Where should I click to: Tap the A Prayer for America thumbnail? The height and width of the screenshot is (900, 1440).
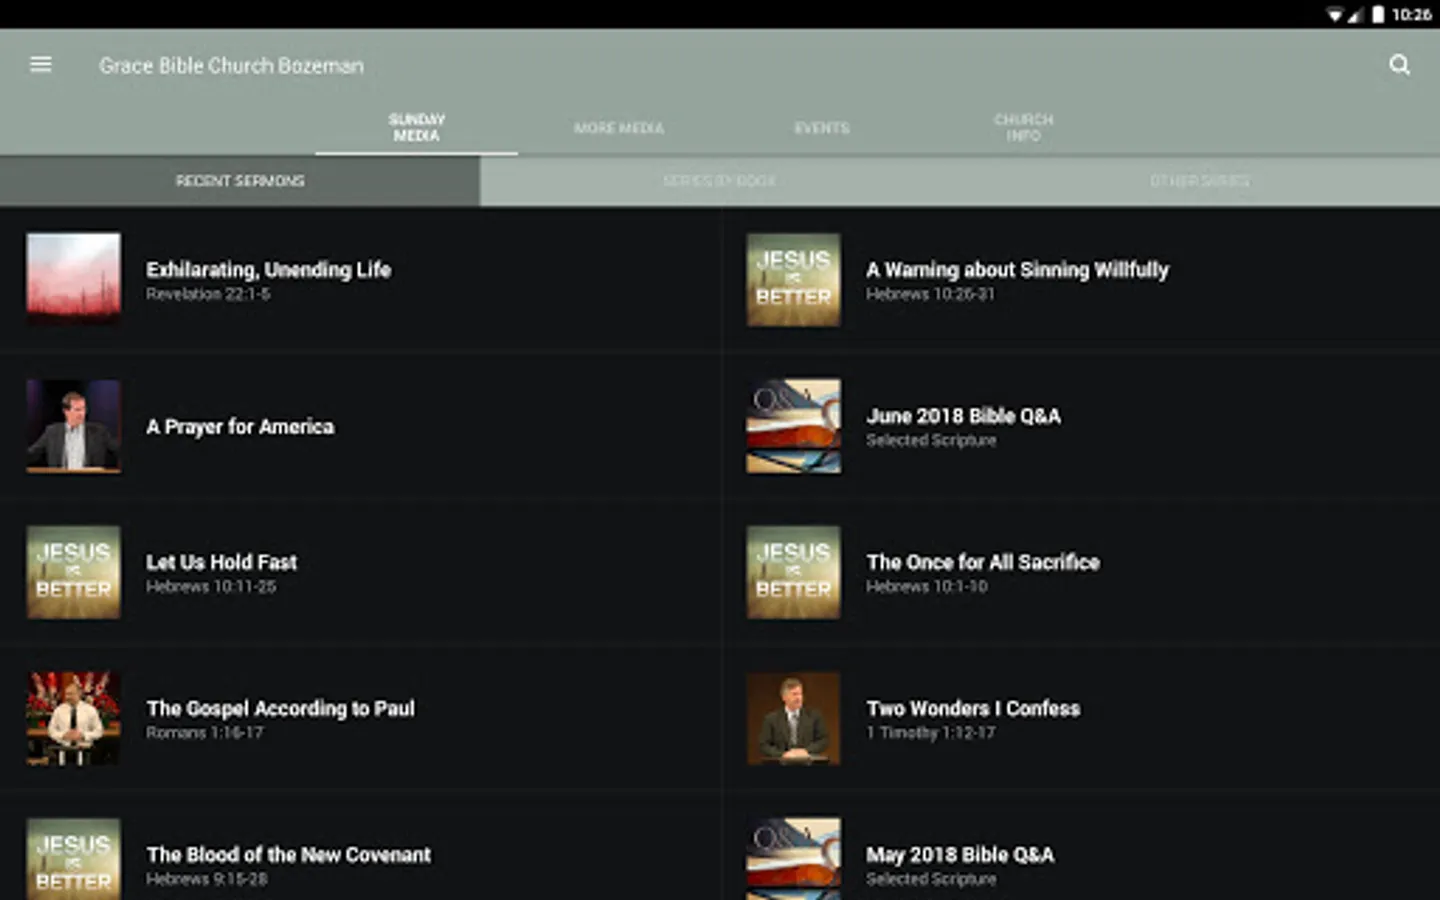tap(74, 426)
